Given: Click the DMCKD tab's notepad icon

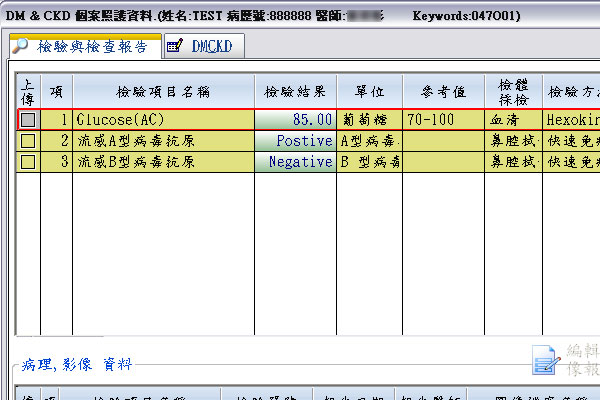Looking at the screenshot, I should 174,46.
